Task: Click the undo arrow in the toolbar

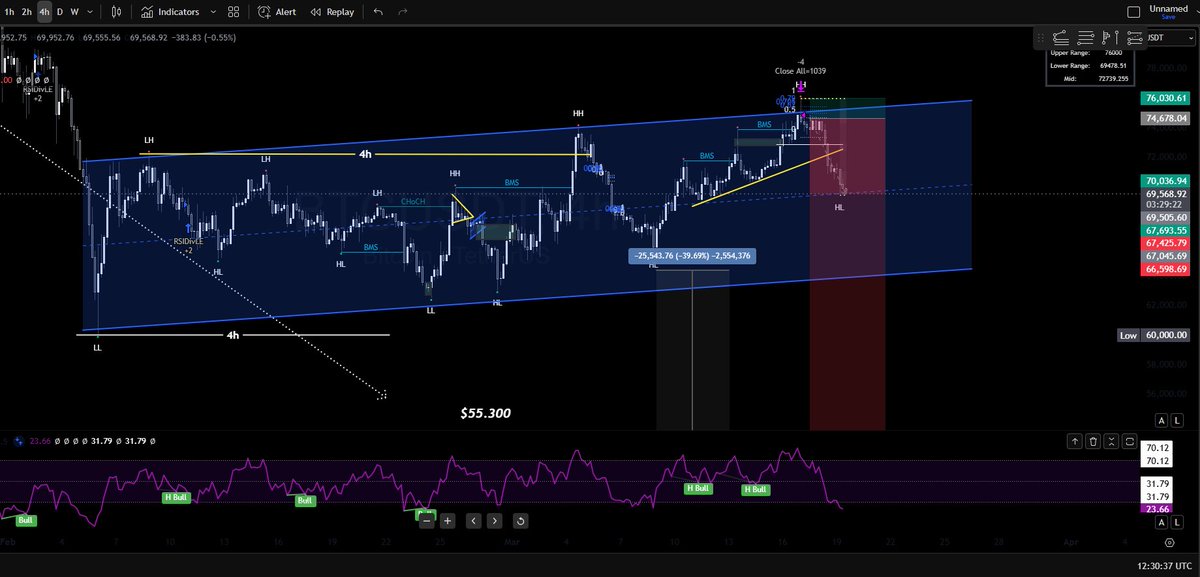Action: [378, 12]
